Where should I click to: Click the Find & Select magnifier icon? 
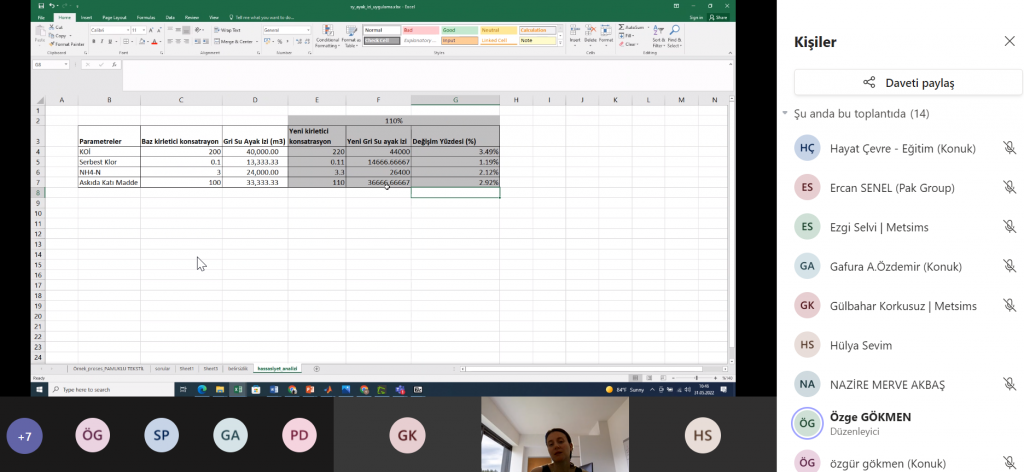(x=675, y=36)
